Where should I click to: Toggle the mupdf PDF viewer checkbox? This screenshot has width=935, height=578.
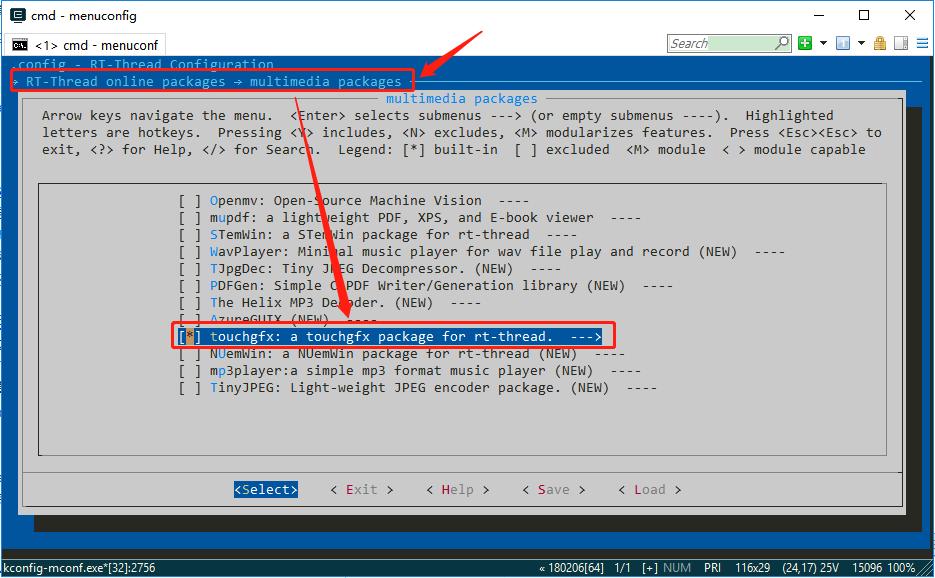(190, 218)
